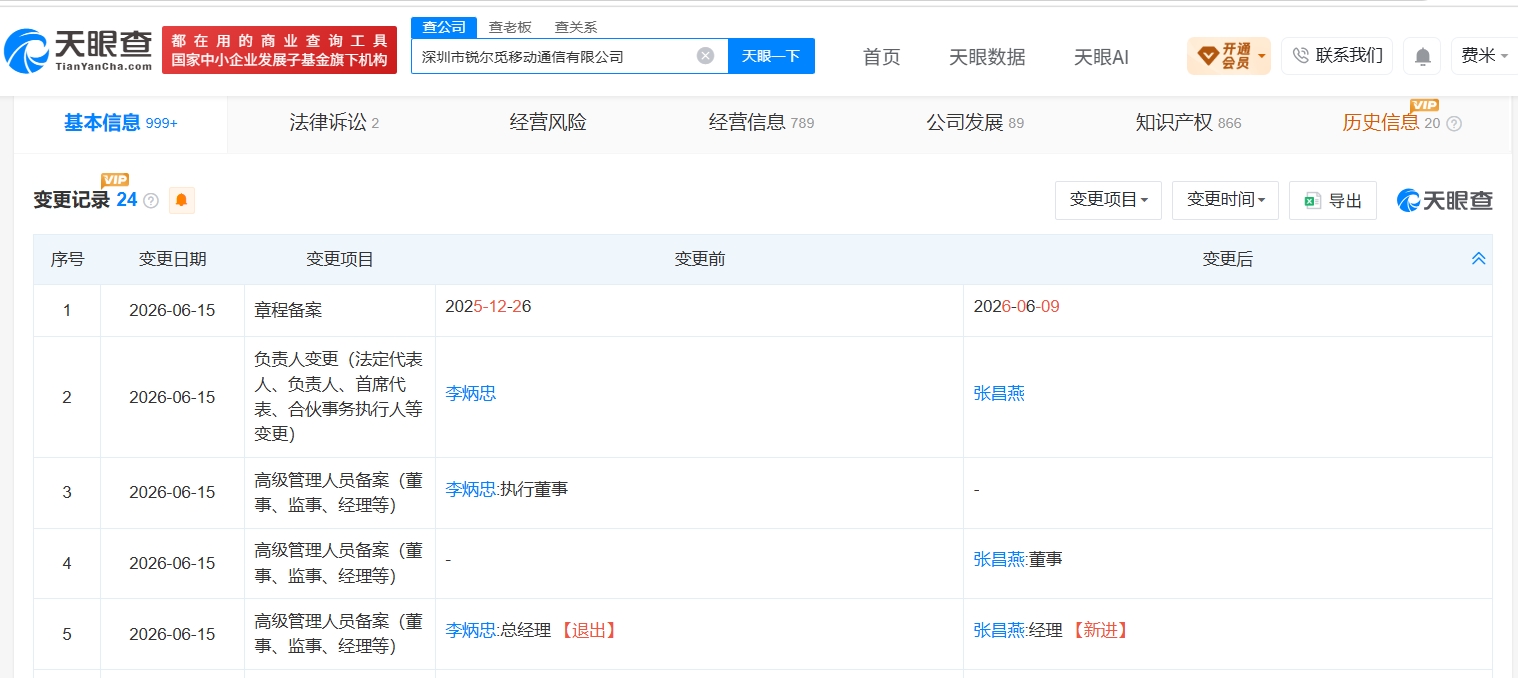This screenshot has height=678, width=1518.
Task: Open 张昌燕 profile link in row 2
Action: pos(999,394)
